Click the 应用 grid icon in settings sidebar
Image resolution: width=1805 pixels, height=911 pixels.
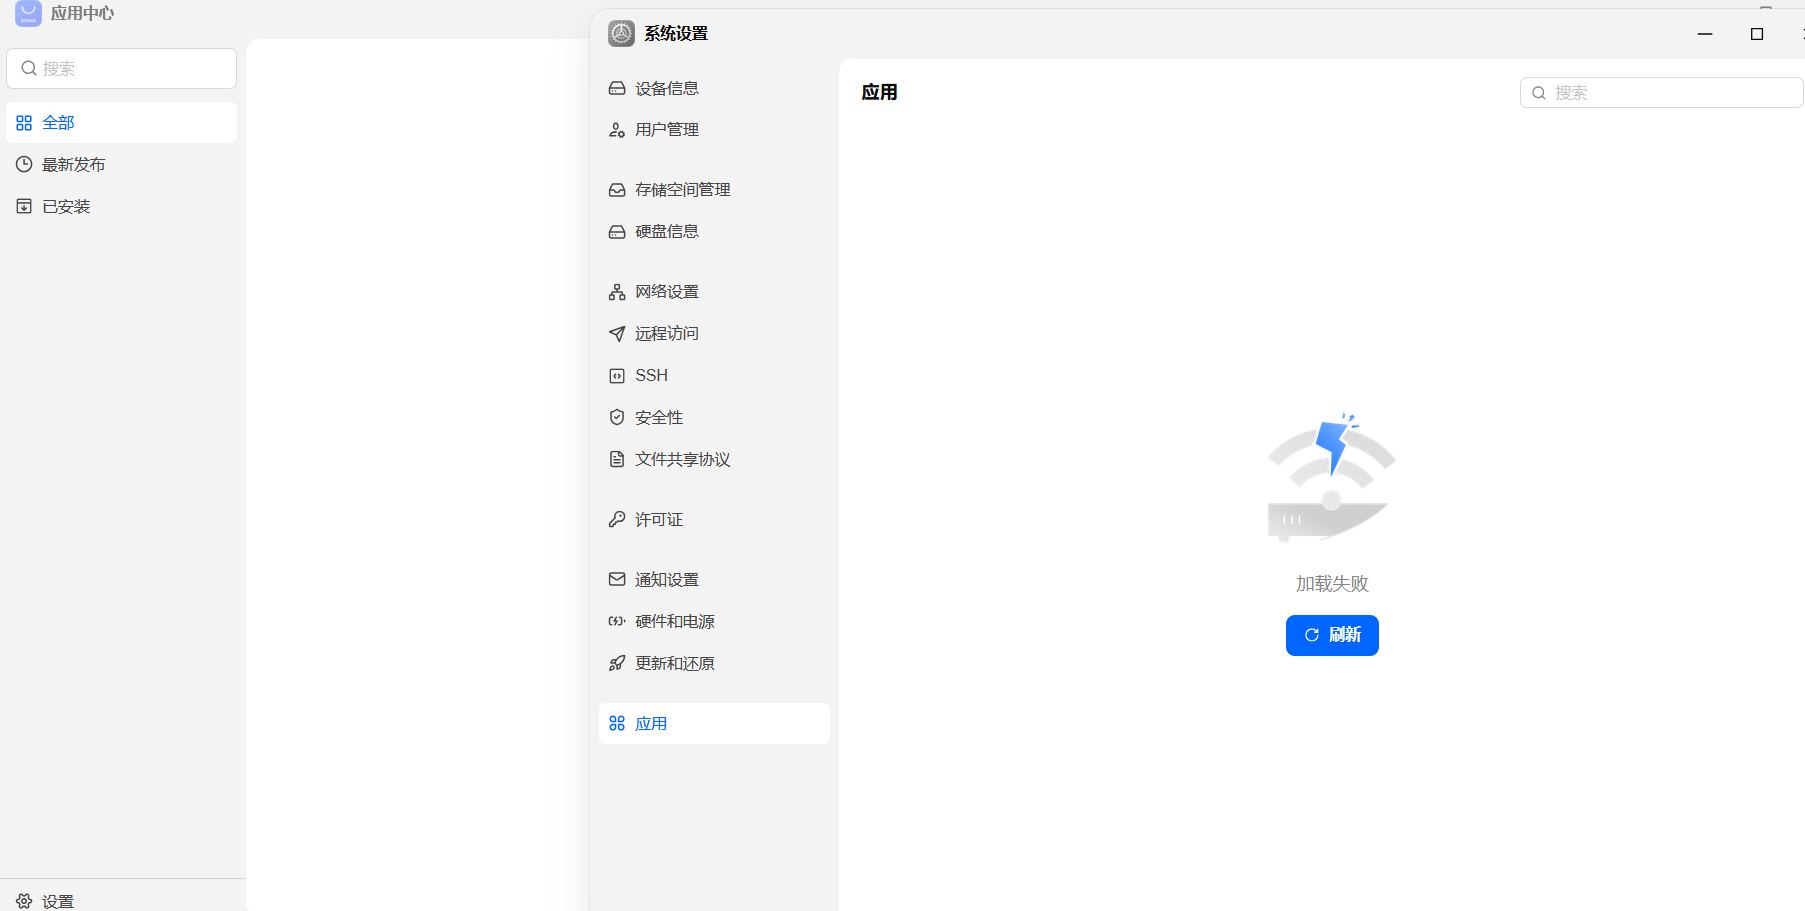(617, 723)
